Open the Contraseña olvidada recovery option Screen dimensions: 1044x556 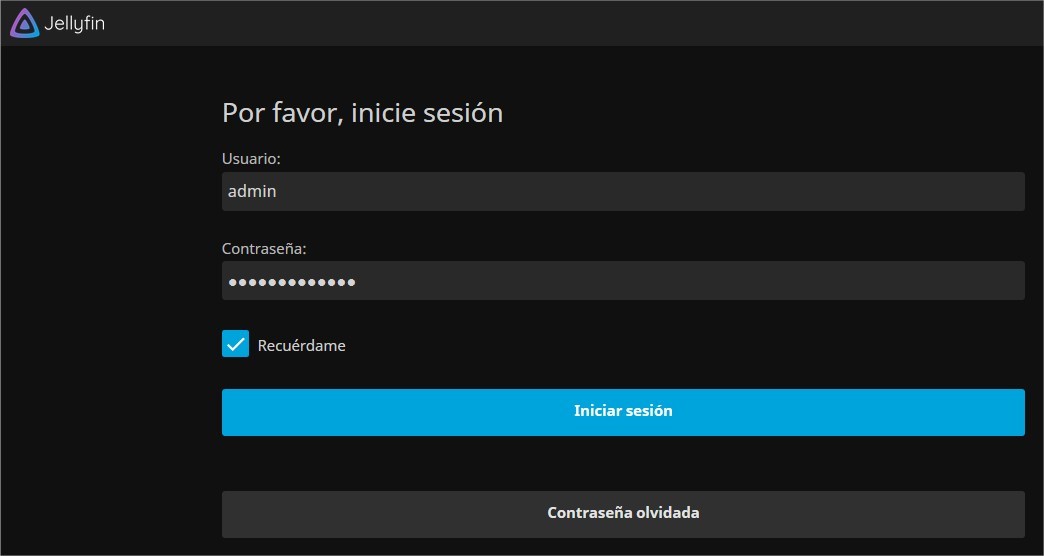click(x=623, y=514)
